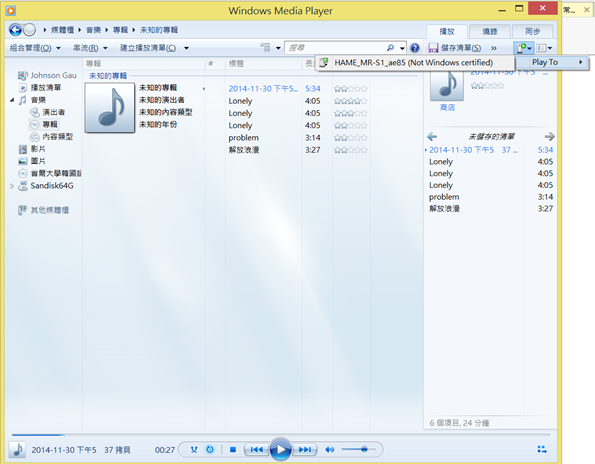Switch to the 同步 tab
The height and width of the screenshot is (464, 595).
[x=532, y=31]
